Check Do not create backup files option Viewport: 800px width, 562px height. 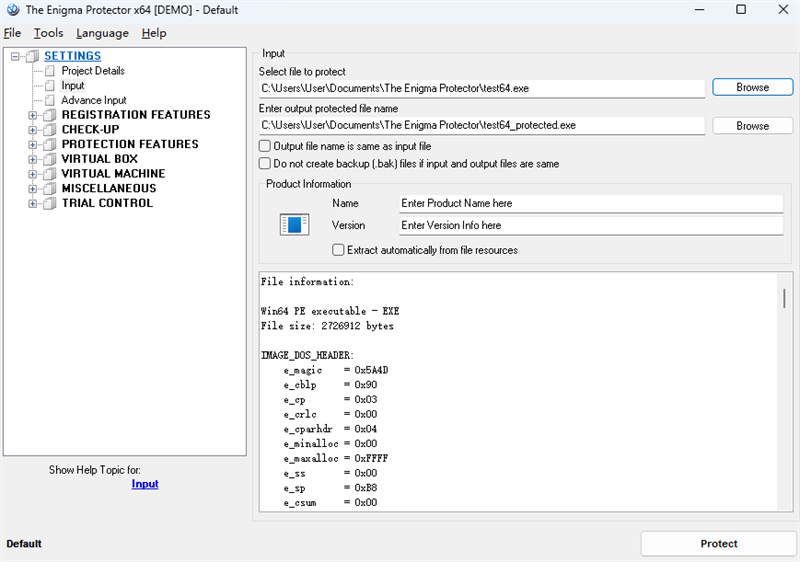pos(265,164)
